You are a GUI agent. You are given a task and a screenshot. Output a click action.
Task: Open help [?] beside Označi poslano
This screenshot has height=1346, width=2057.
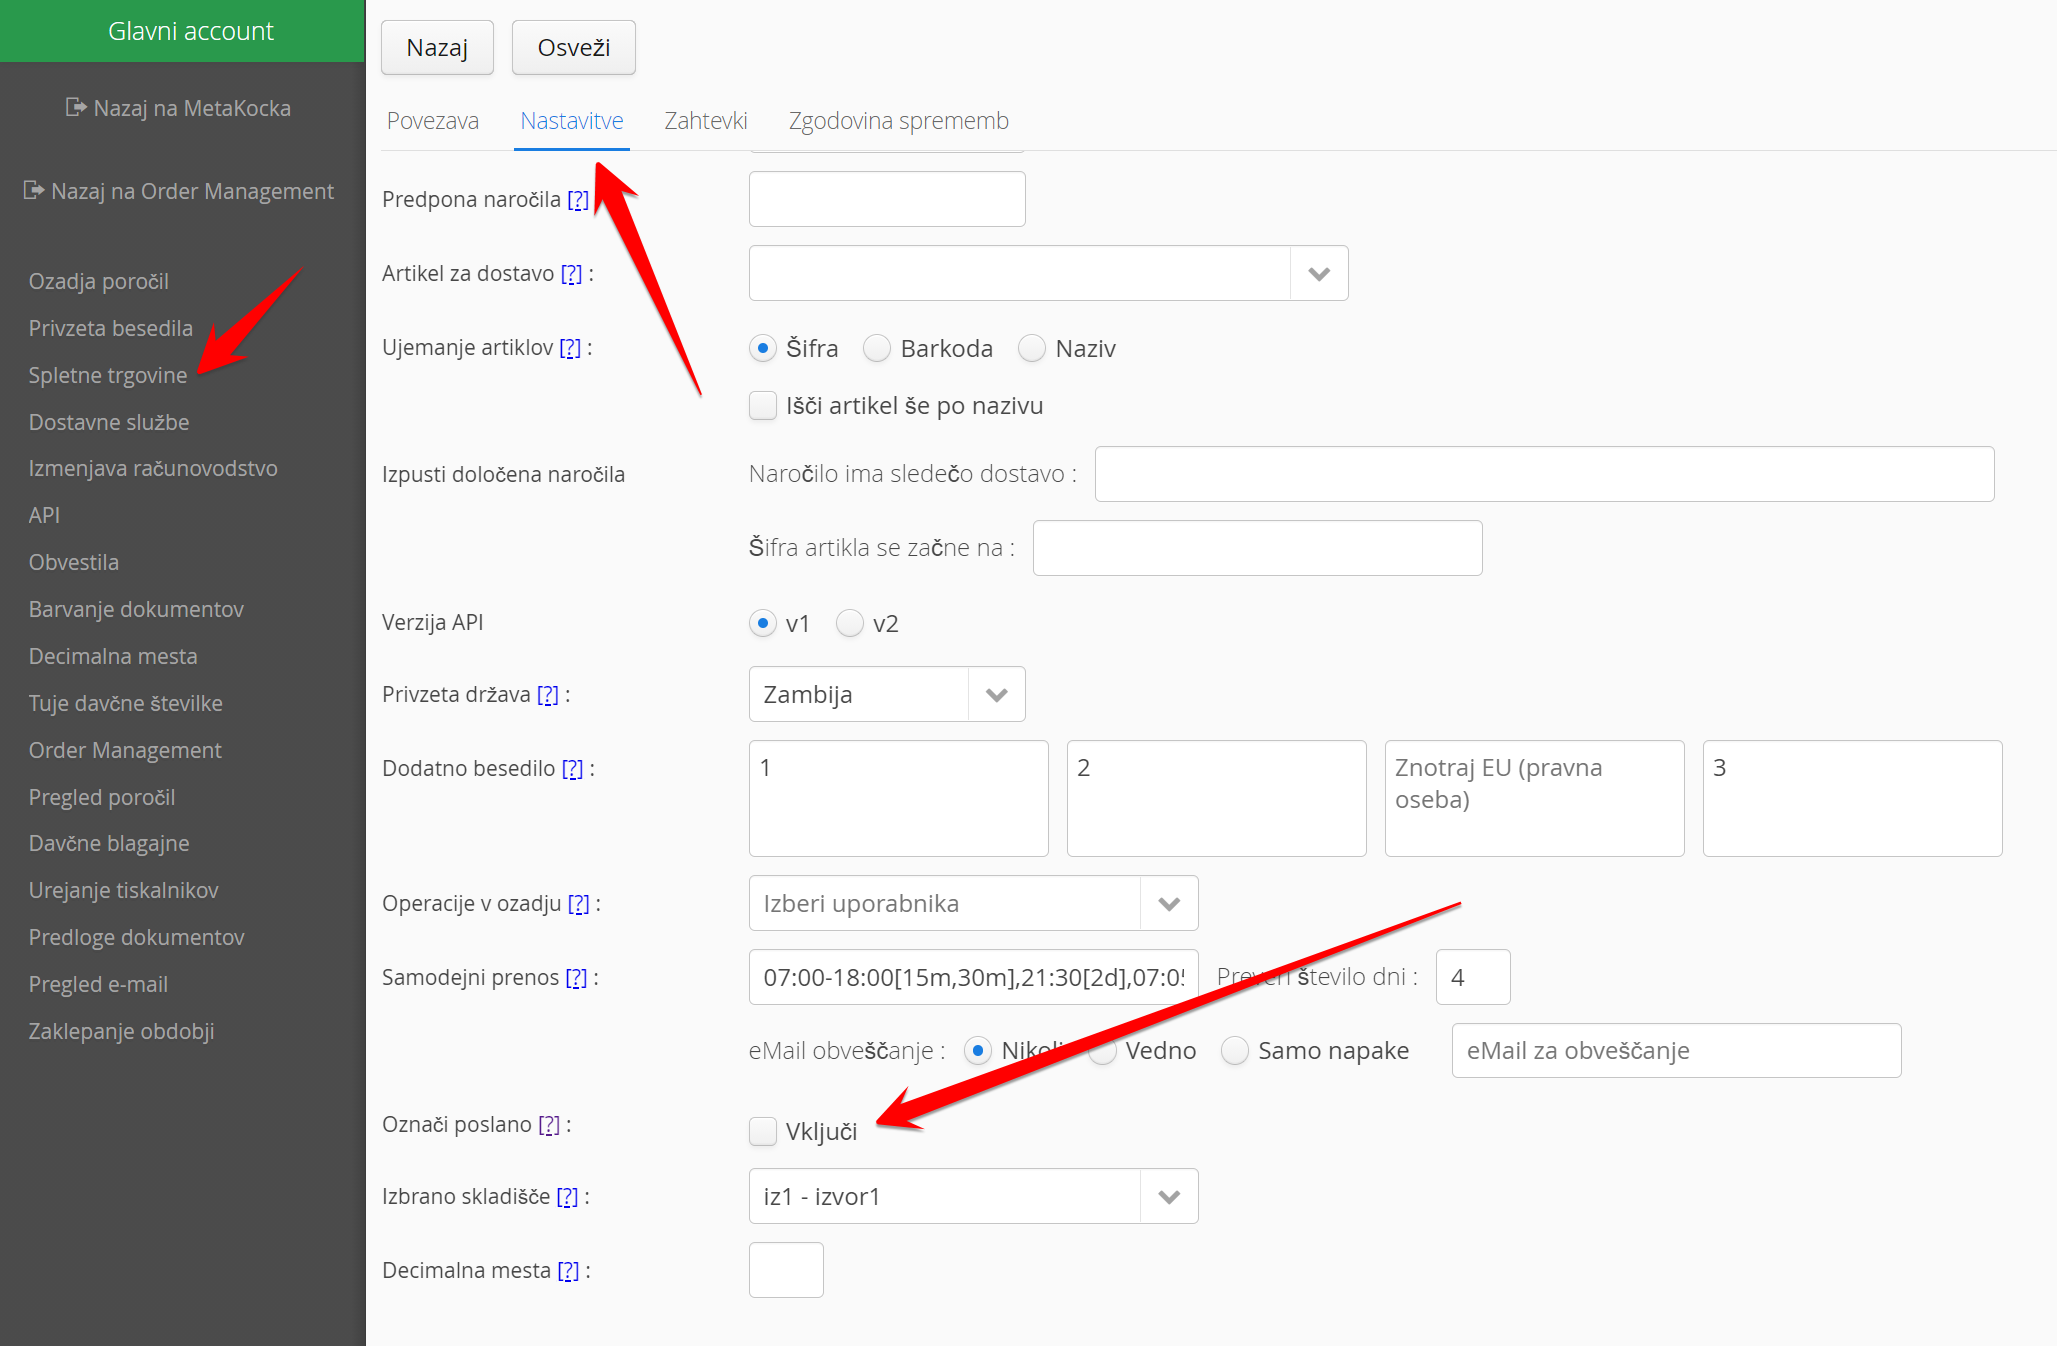click(x=549, y=1125)
